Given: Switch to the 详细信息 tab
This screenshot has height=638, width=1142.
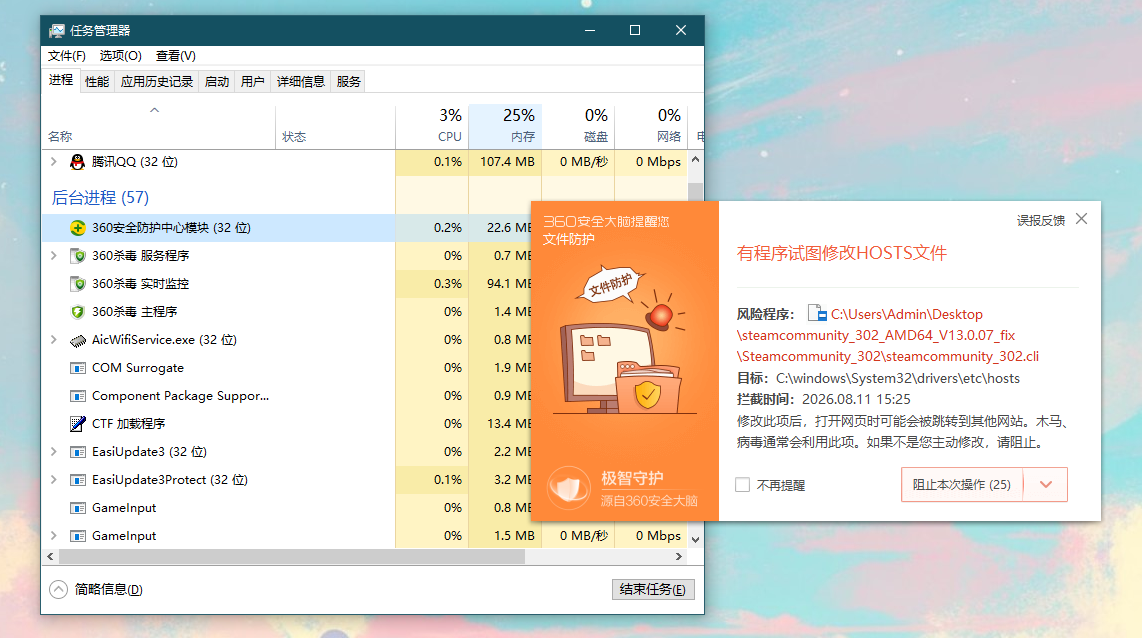Looking at the screenshot, I should (x=300, y=82).
